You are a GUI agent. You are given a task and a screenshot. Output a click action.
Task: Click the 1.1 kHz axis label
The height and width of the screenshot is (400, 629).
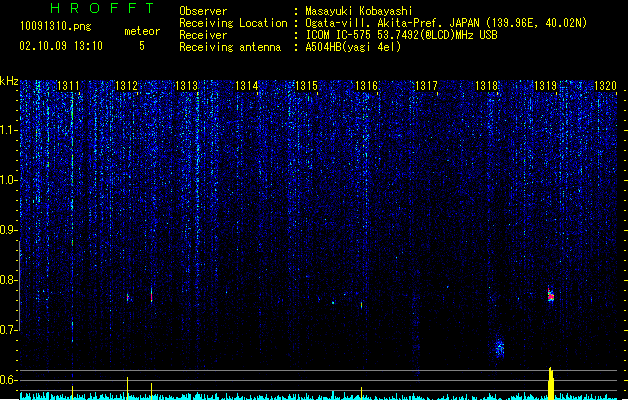click(9, 130)
